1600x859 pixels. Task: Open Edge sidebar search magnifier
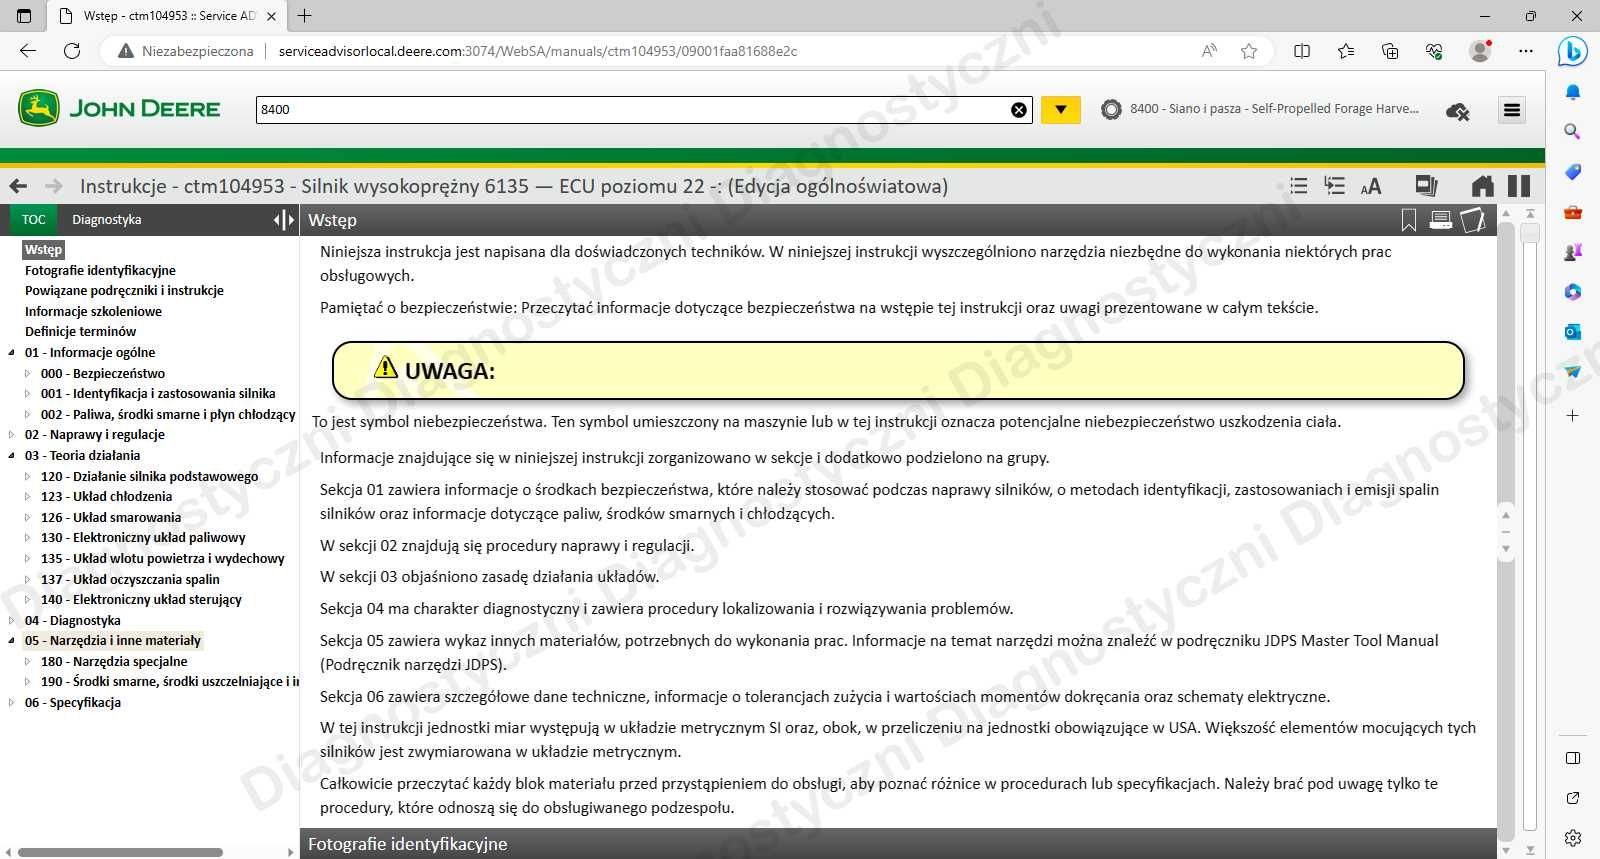coord(1573,132)
